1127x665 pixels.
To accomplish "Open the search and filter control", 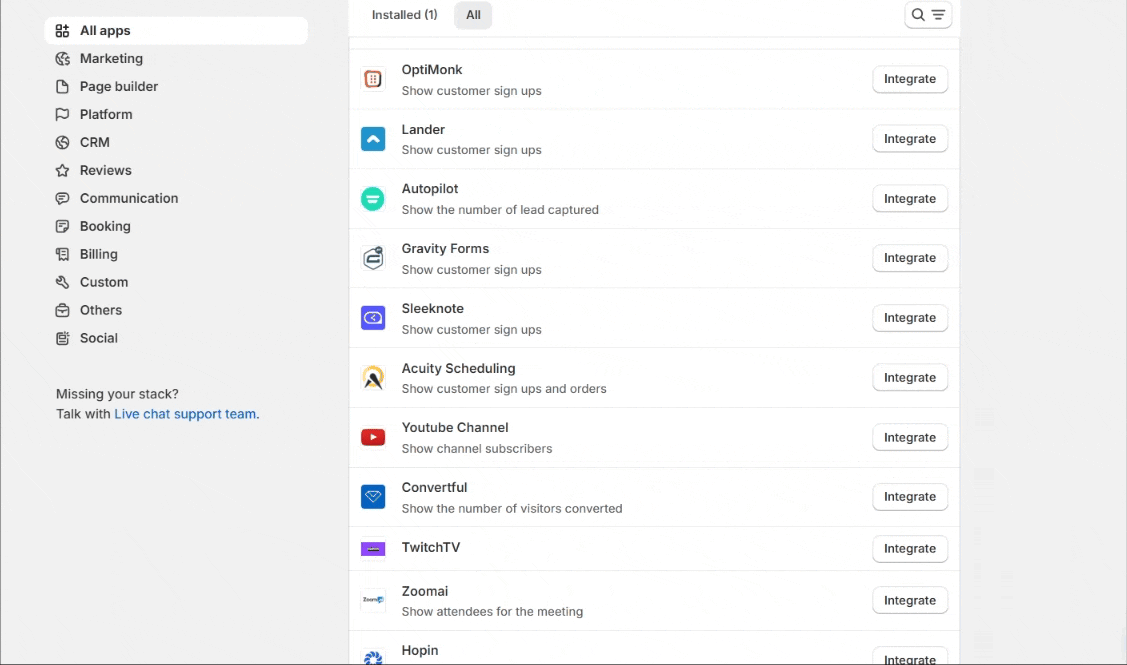I will (928, 15).
